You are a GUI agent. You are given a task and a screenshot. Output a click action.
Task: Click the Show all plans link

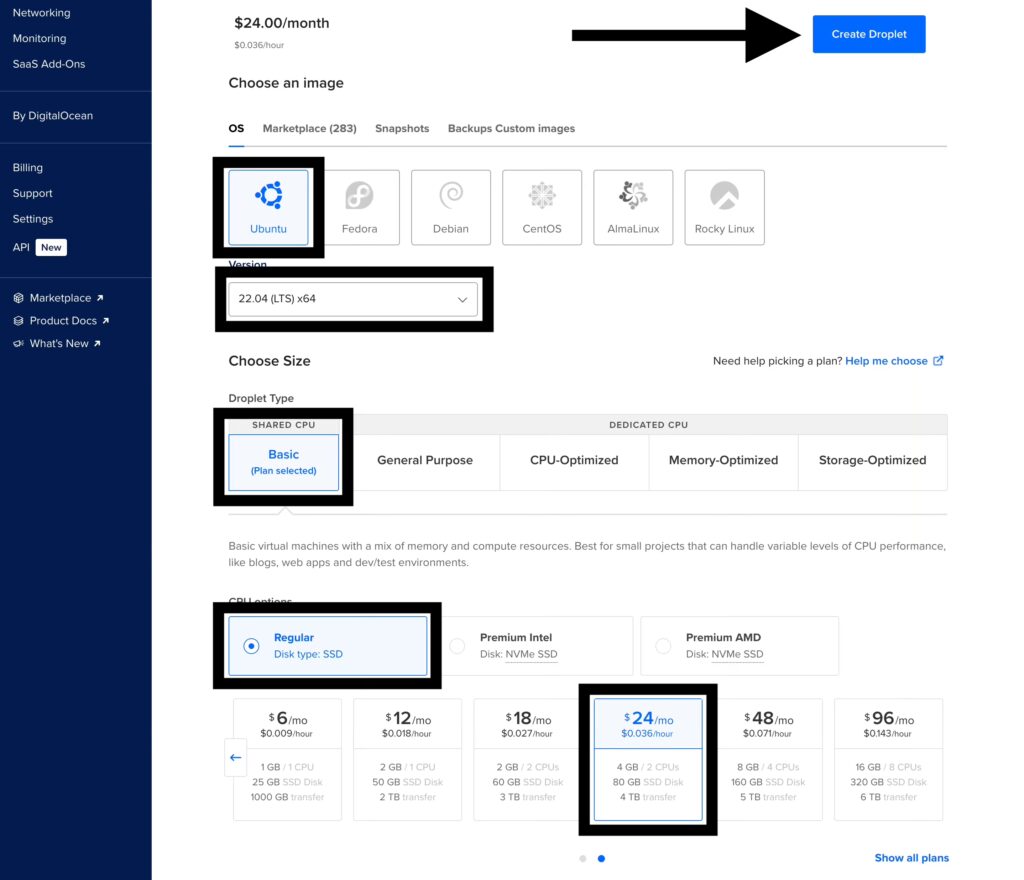[x=912, y=858]
